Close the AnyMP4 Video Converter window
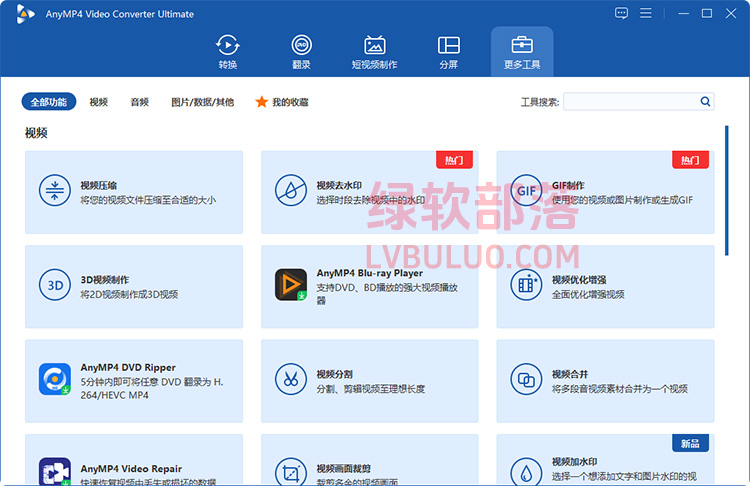The height and width of the screenshot is (486, 750). tap(731, 13)
